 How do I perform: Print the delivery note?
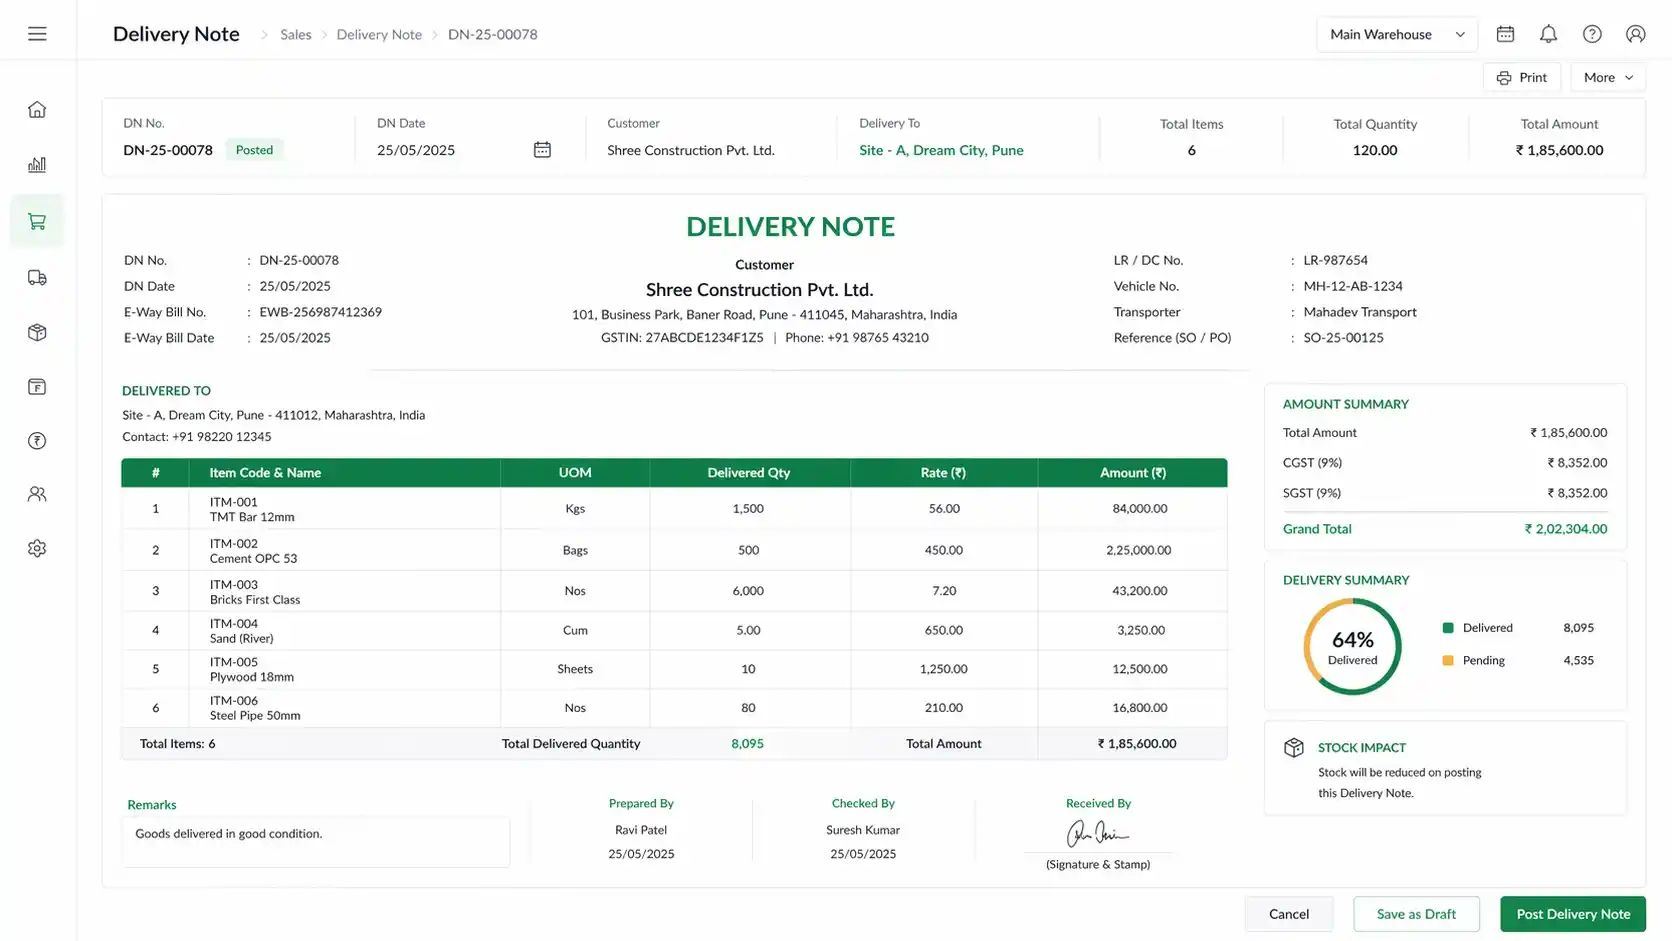tap(1521, 78)
